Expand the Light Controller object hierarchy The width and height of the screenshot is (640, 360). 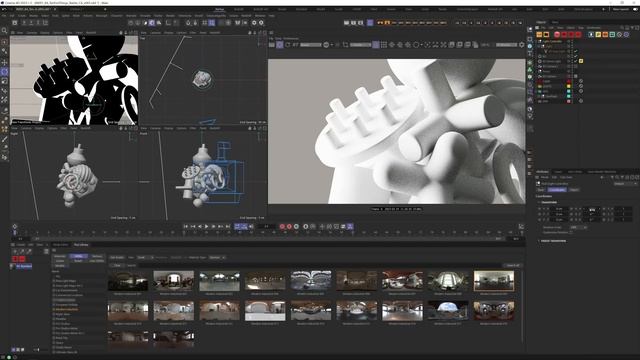(x=537, y=41)
